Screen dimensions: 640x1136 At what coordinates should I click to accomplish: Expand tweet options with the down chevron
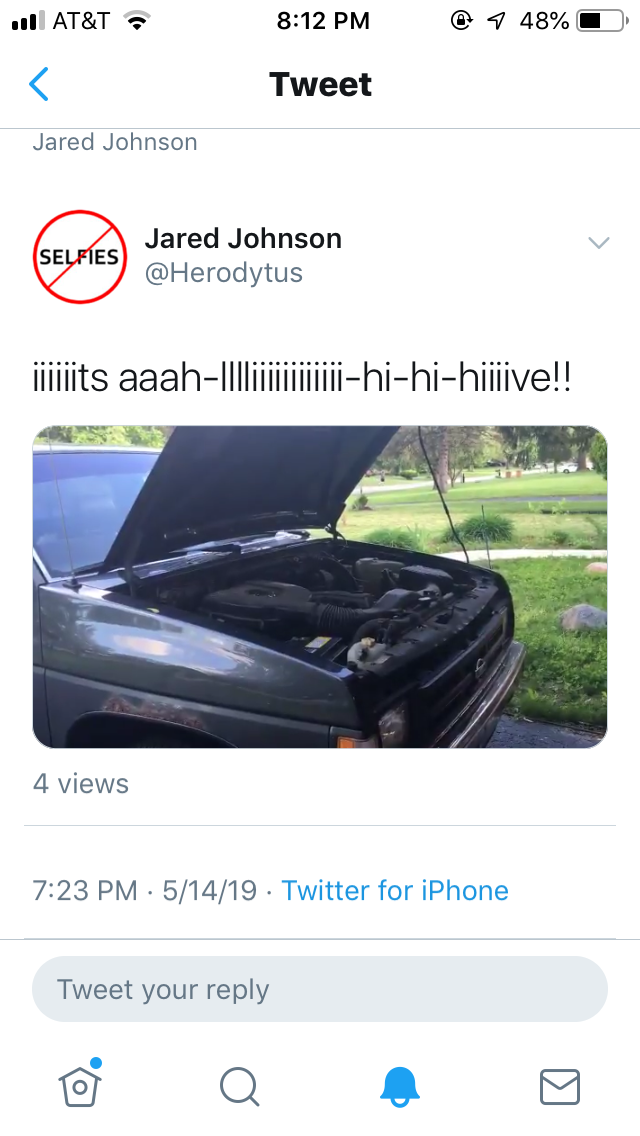point(599,243)
